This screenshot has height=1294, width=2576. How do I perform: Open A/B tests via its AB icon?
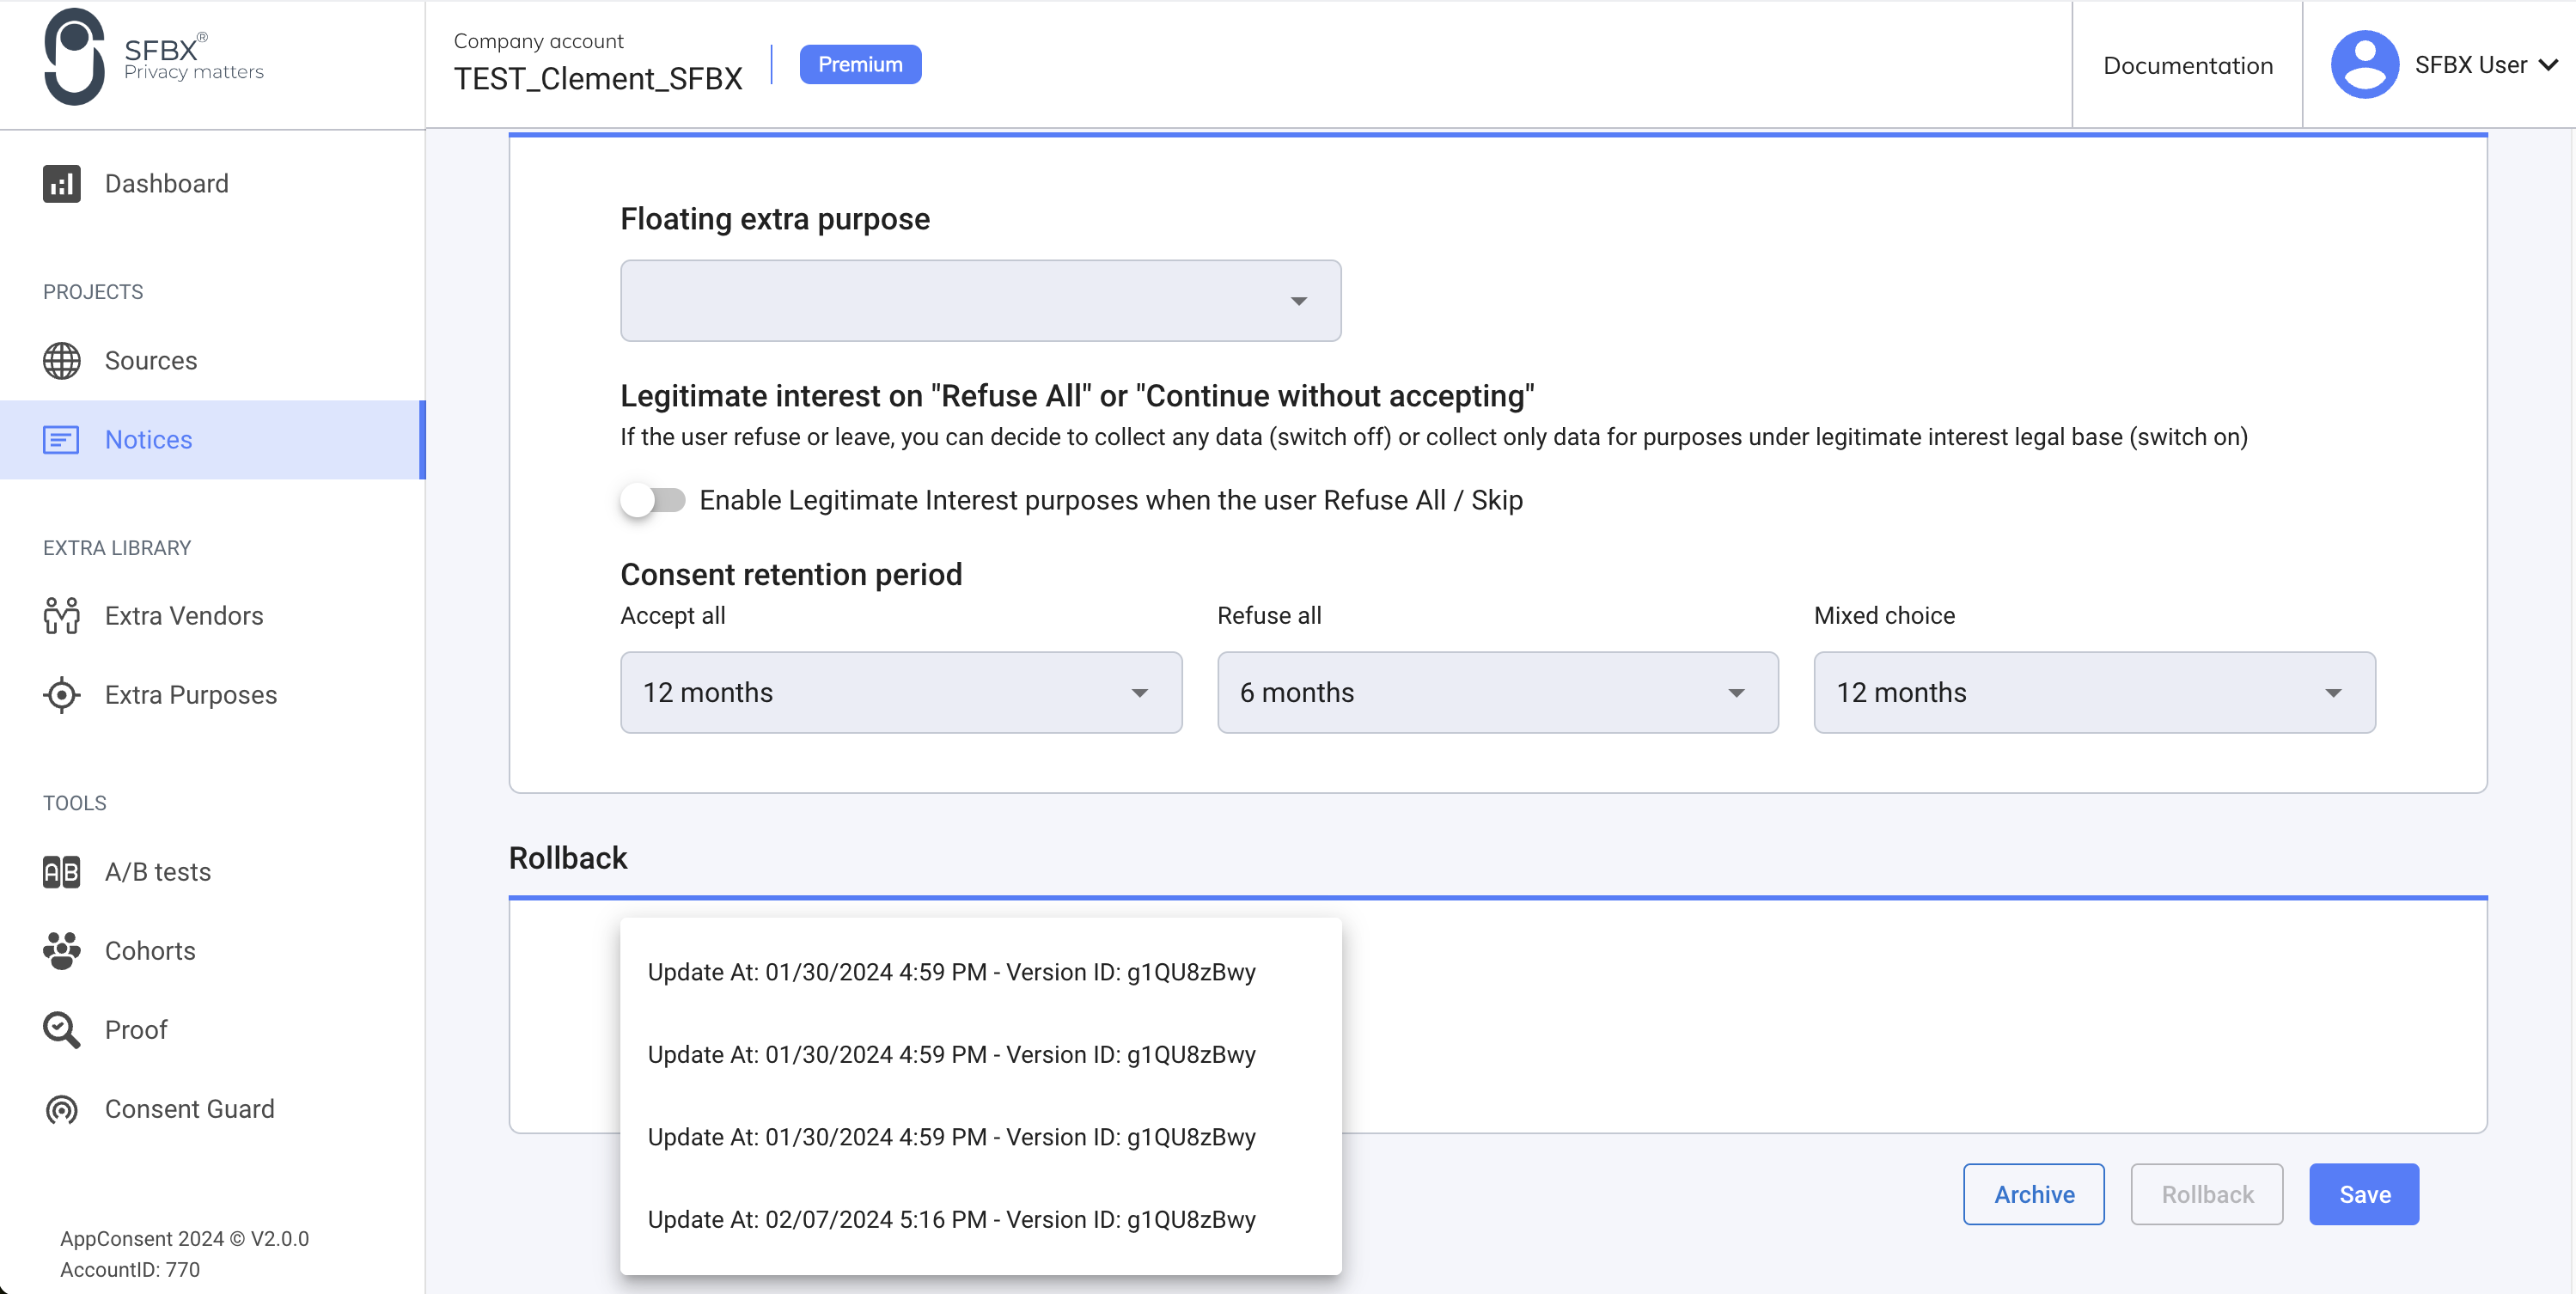click(61, 871)
